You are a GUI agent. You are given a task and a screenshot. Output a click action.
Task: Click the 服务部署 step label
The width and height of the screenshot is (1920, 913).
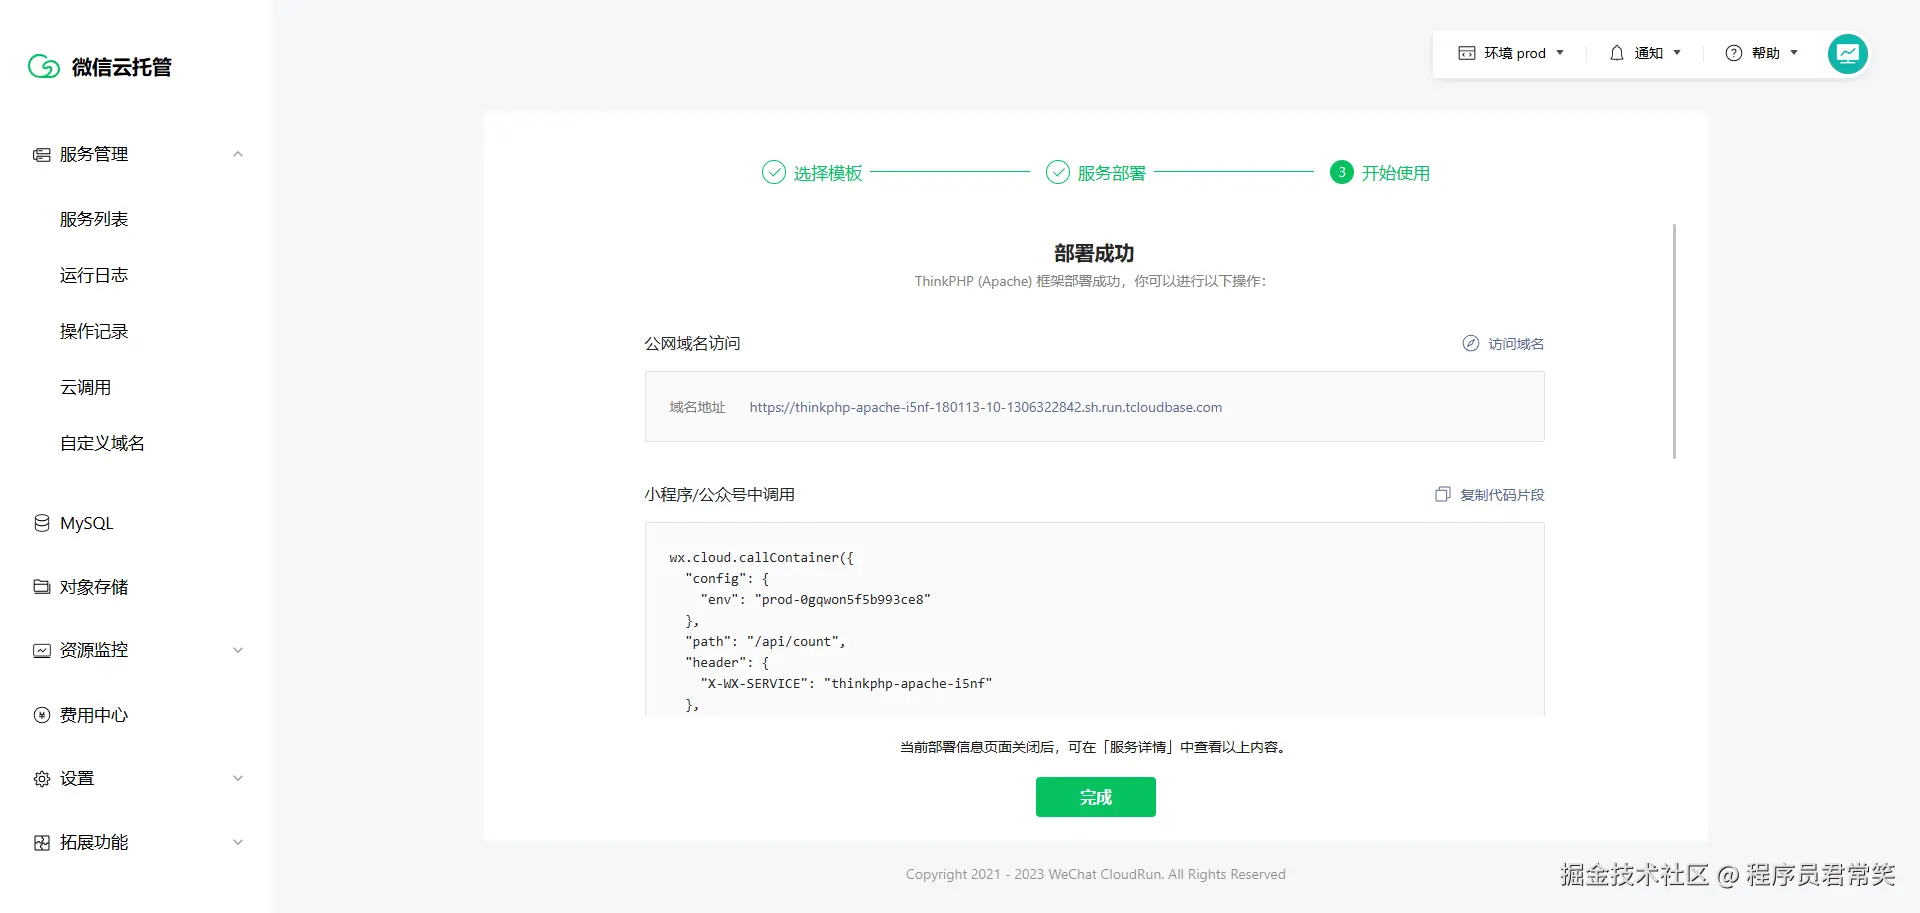point(1112,173)
